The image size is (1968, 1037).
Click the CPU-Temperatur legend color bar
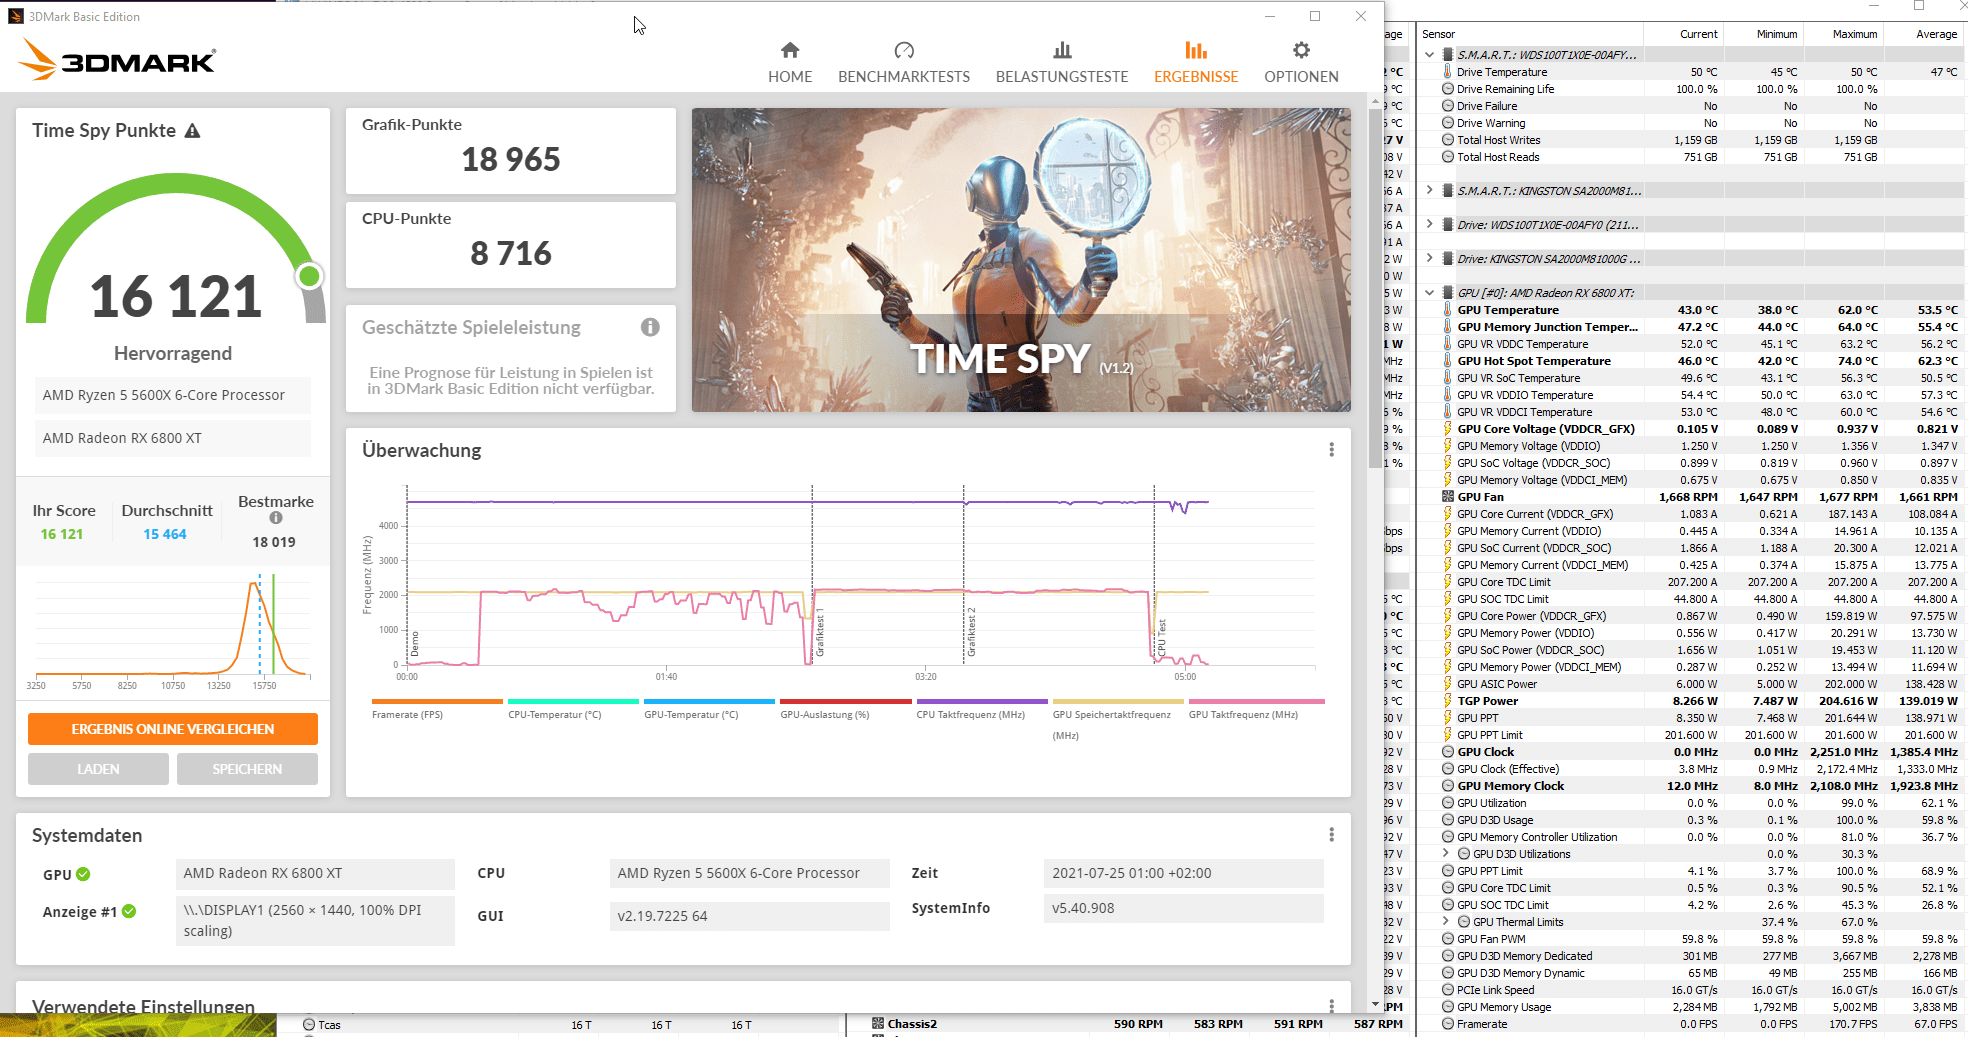click(x=573, y=701)
